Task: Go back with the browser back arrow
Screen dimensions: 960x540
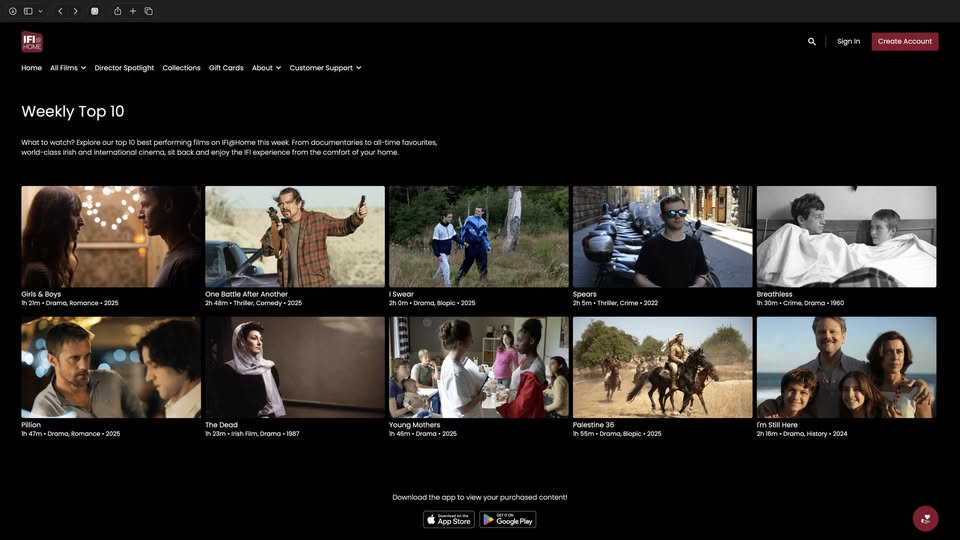Action: tap(60, 11)
